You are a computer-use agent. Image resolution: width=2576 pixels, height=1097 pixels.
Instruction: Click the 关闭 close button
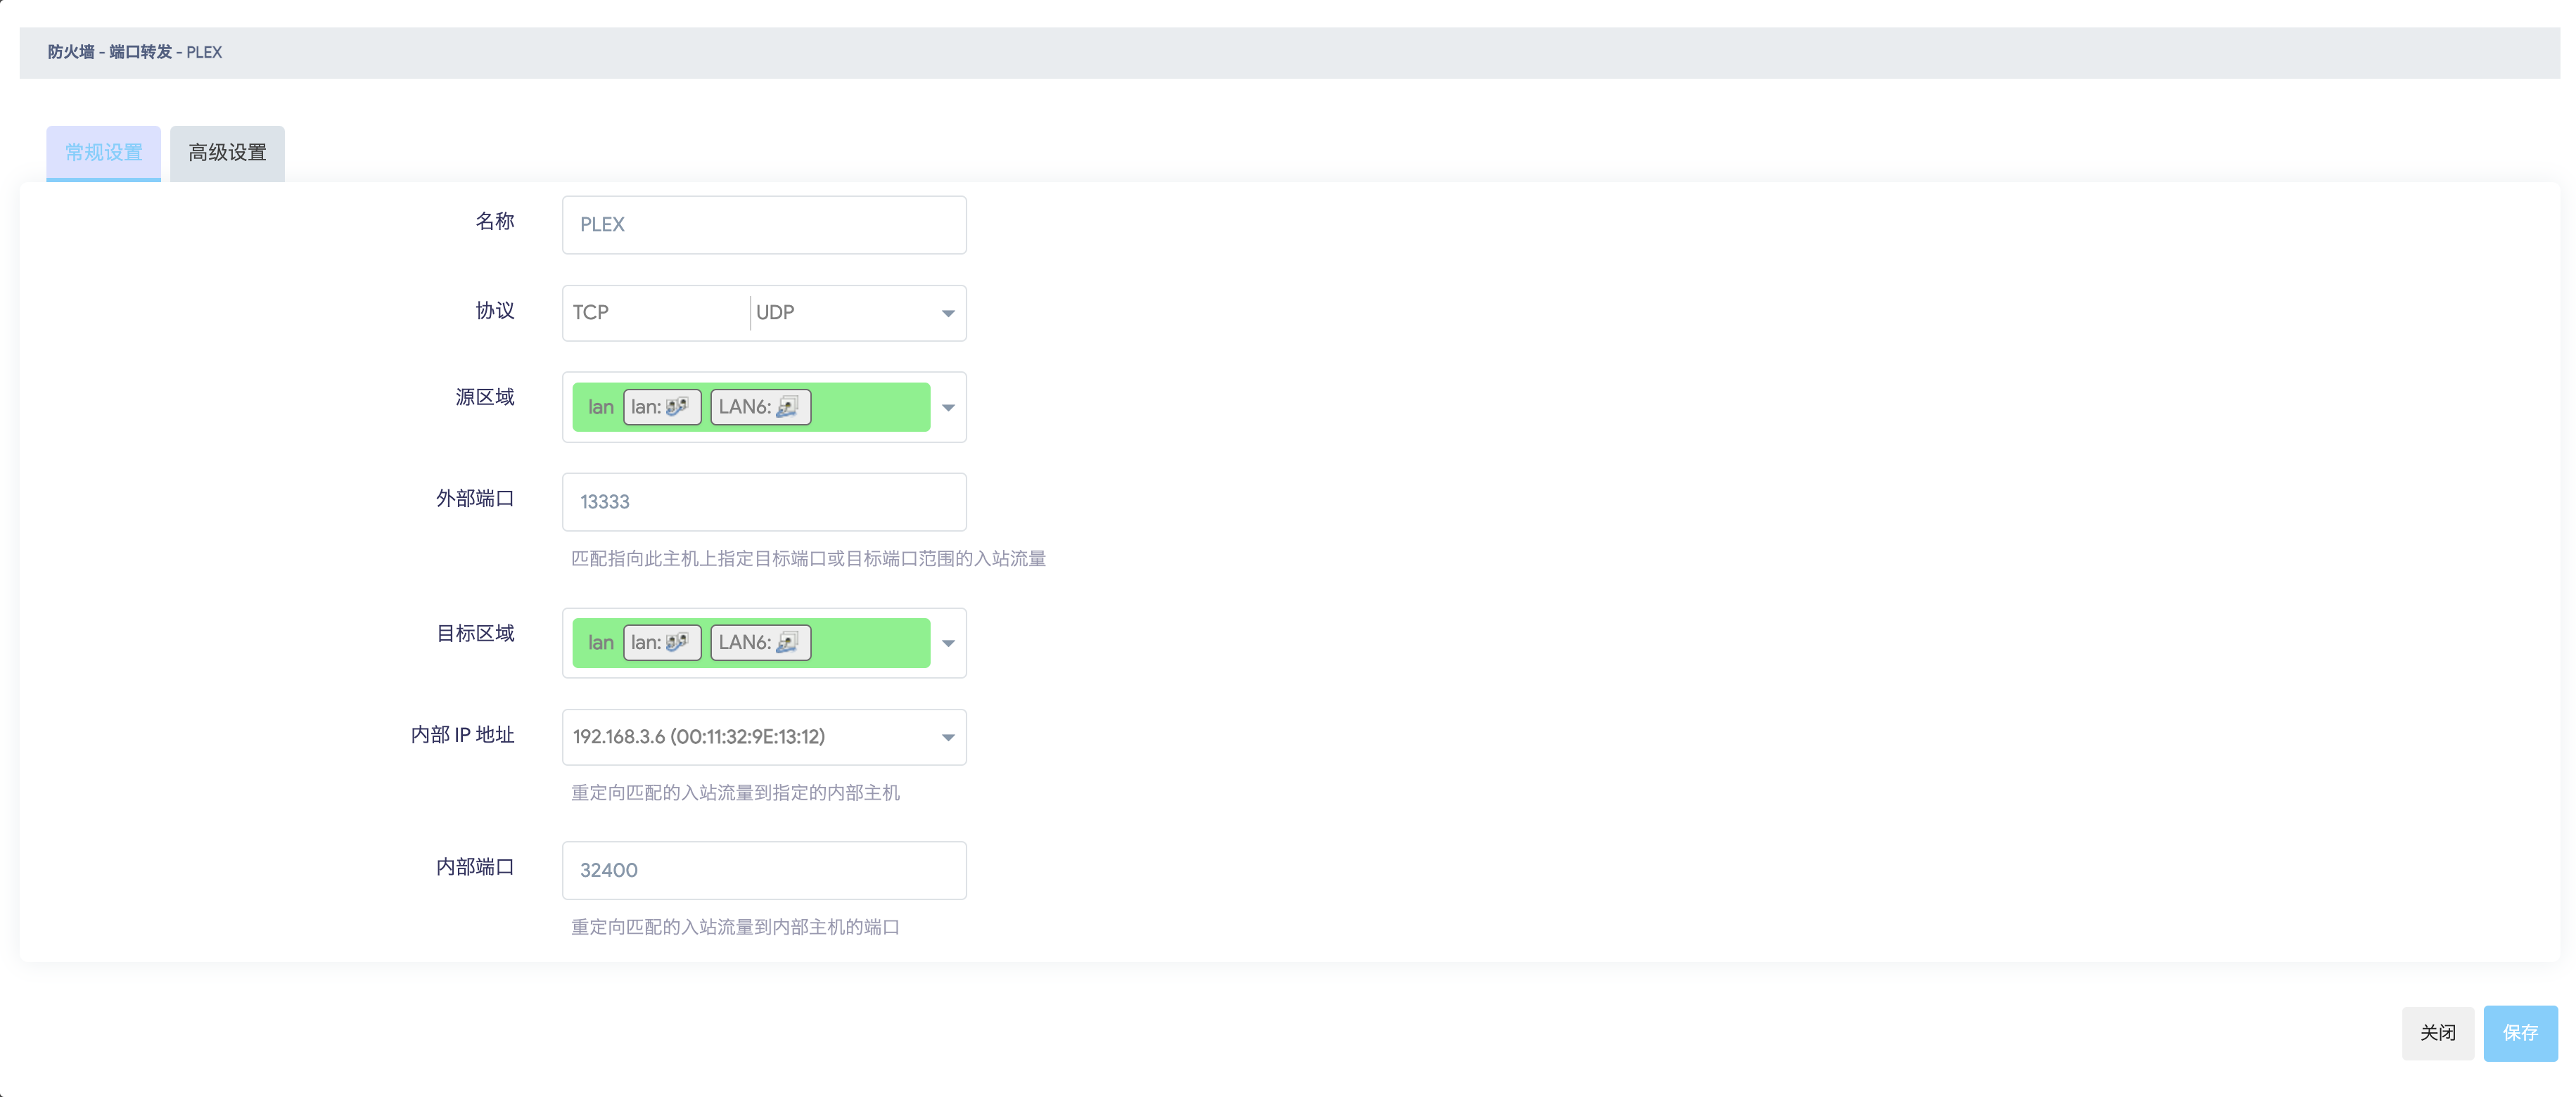point(2437,1032)
